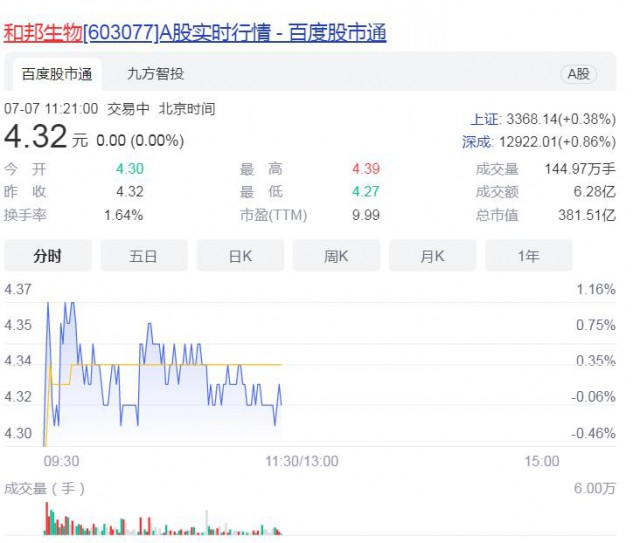Select the 分时 chart view
640x543 pixels.
(47, 257)
